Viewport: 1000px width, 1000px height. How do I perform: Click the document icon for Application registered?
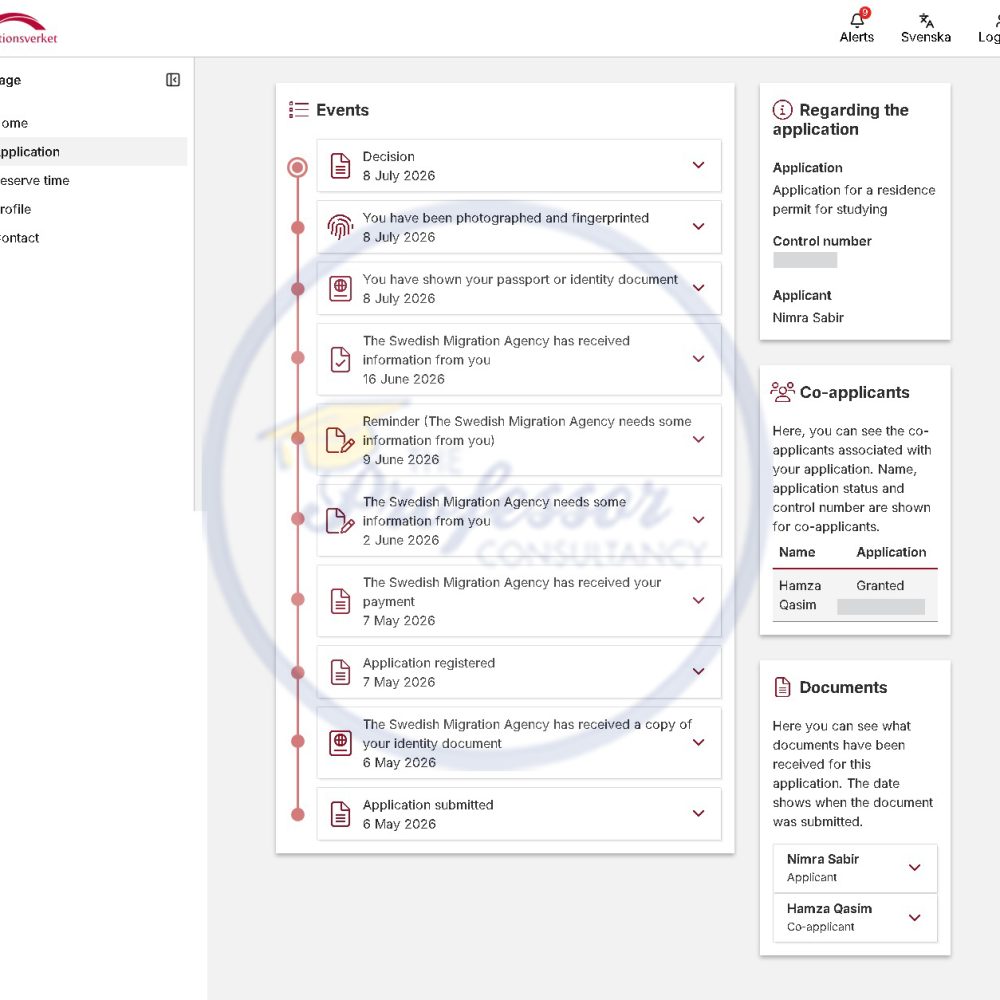[x=341, y=672]
